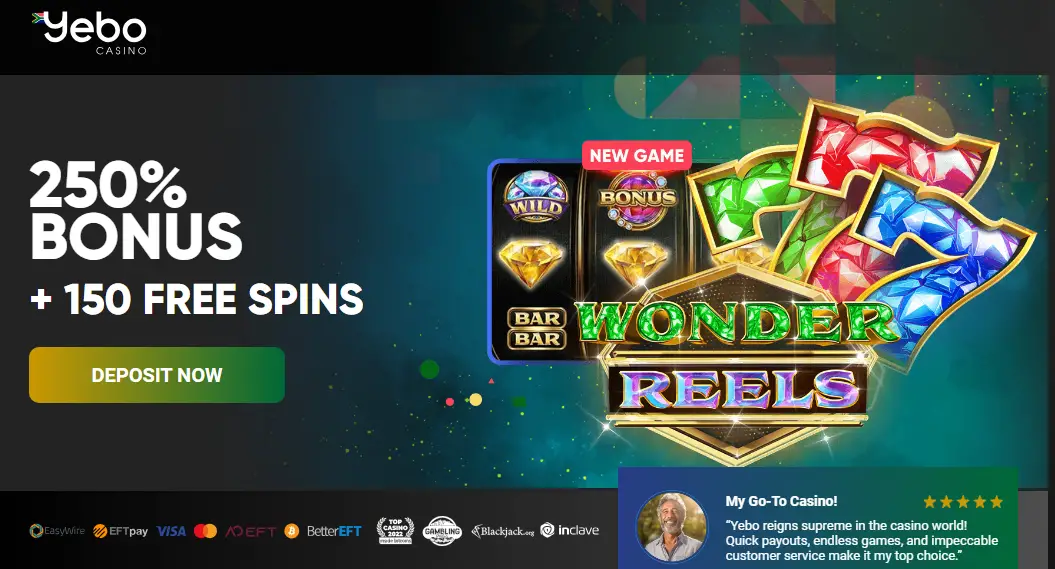Click the red NEW GAME badge
Screen dimensions: 1055x569
pyautogui.click(x=636, y=155)
